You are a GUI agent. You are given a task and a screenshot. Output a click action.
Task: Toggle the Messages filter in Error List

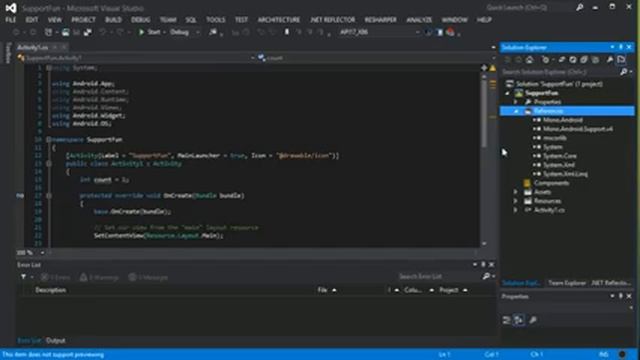pos(148,278)
